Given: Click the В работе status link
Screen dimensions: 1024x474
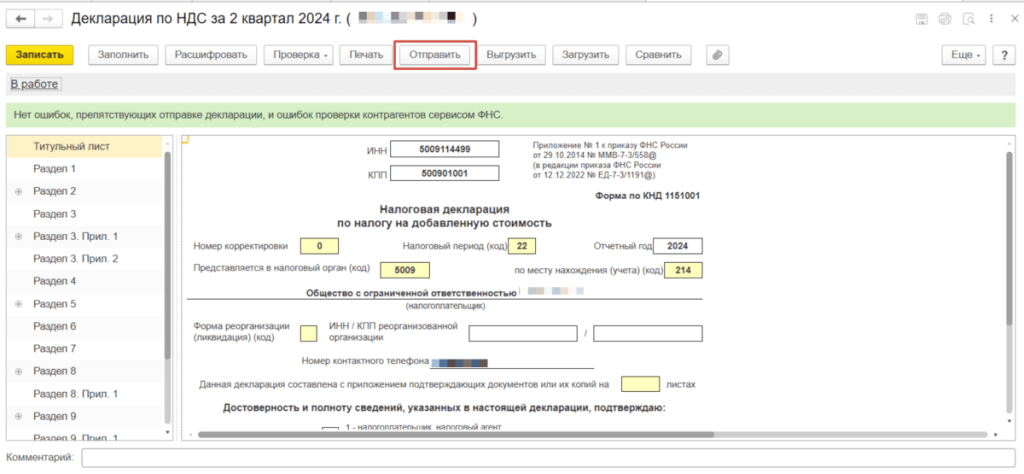Looking at the screenshot, I should pos(34,84).
